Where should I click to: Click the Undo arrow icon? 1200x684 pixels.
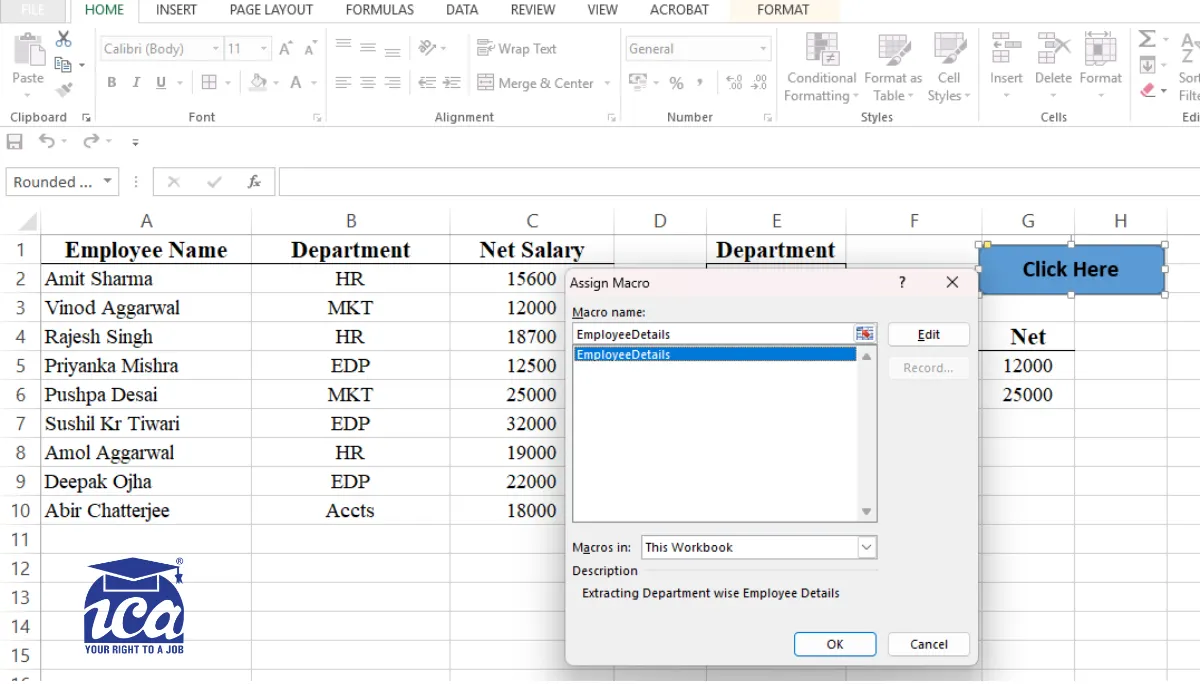click(x=47, y=141)
